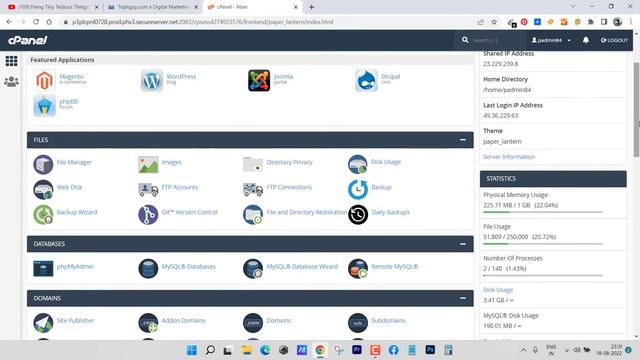
Task: Open Premiere Pro from the taskbar
Action: coord(357,350)
